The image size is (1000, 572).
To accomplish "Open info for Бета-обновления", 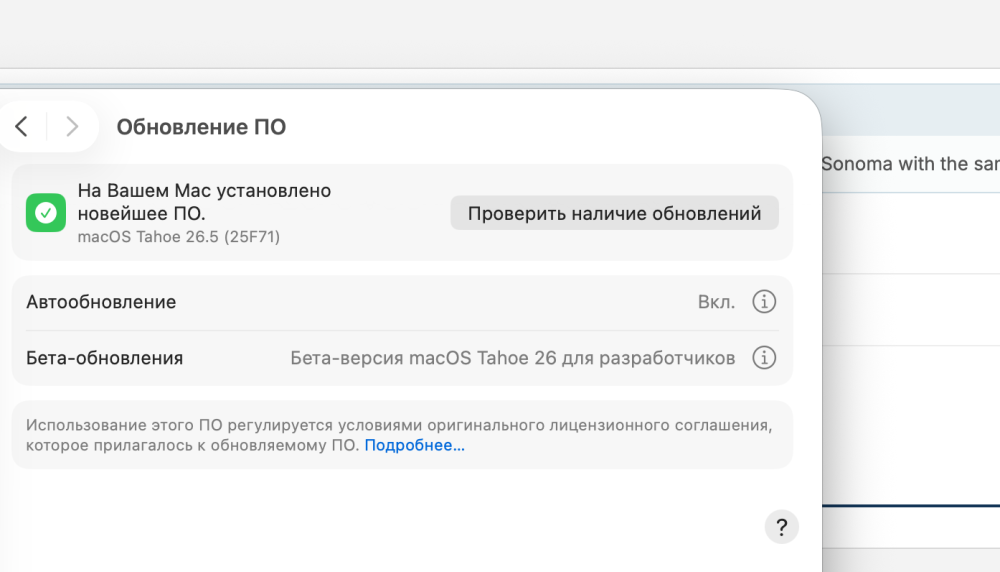I will (764, 358).
